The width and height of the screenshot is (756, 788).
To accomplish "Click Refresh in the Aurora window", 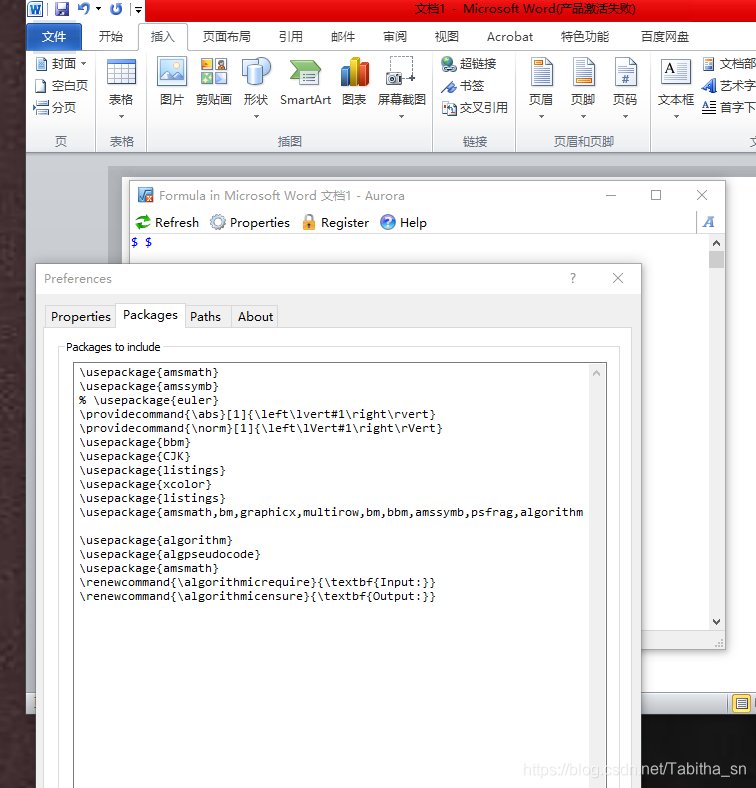I will (167, 222).
